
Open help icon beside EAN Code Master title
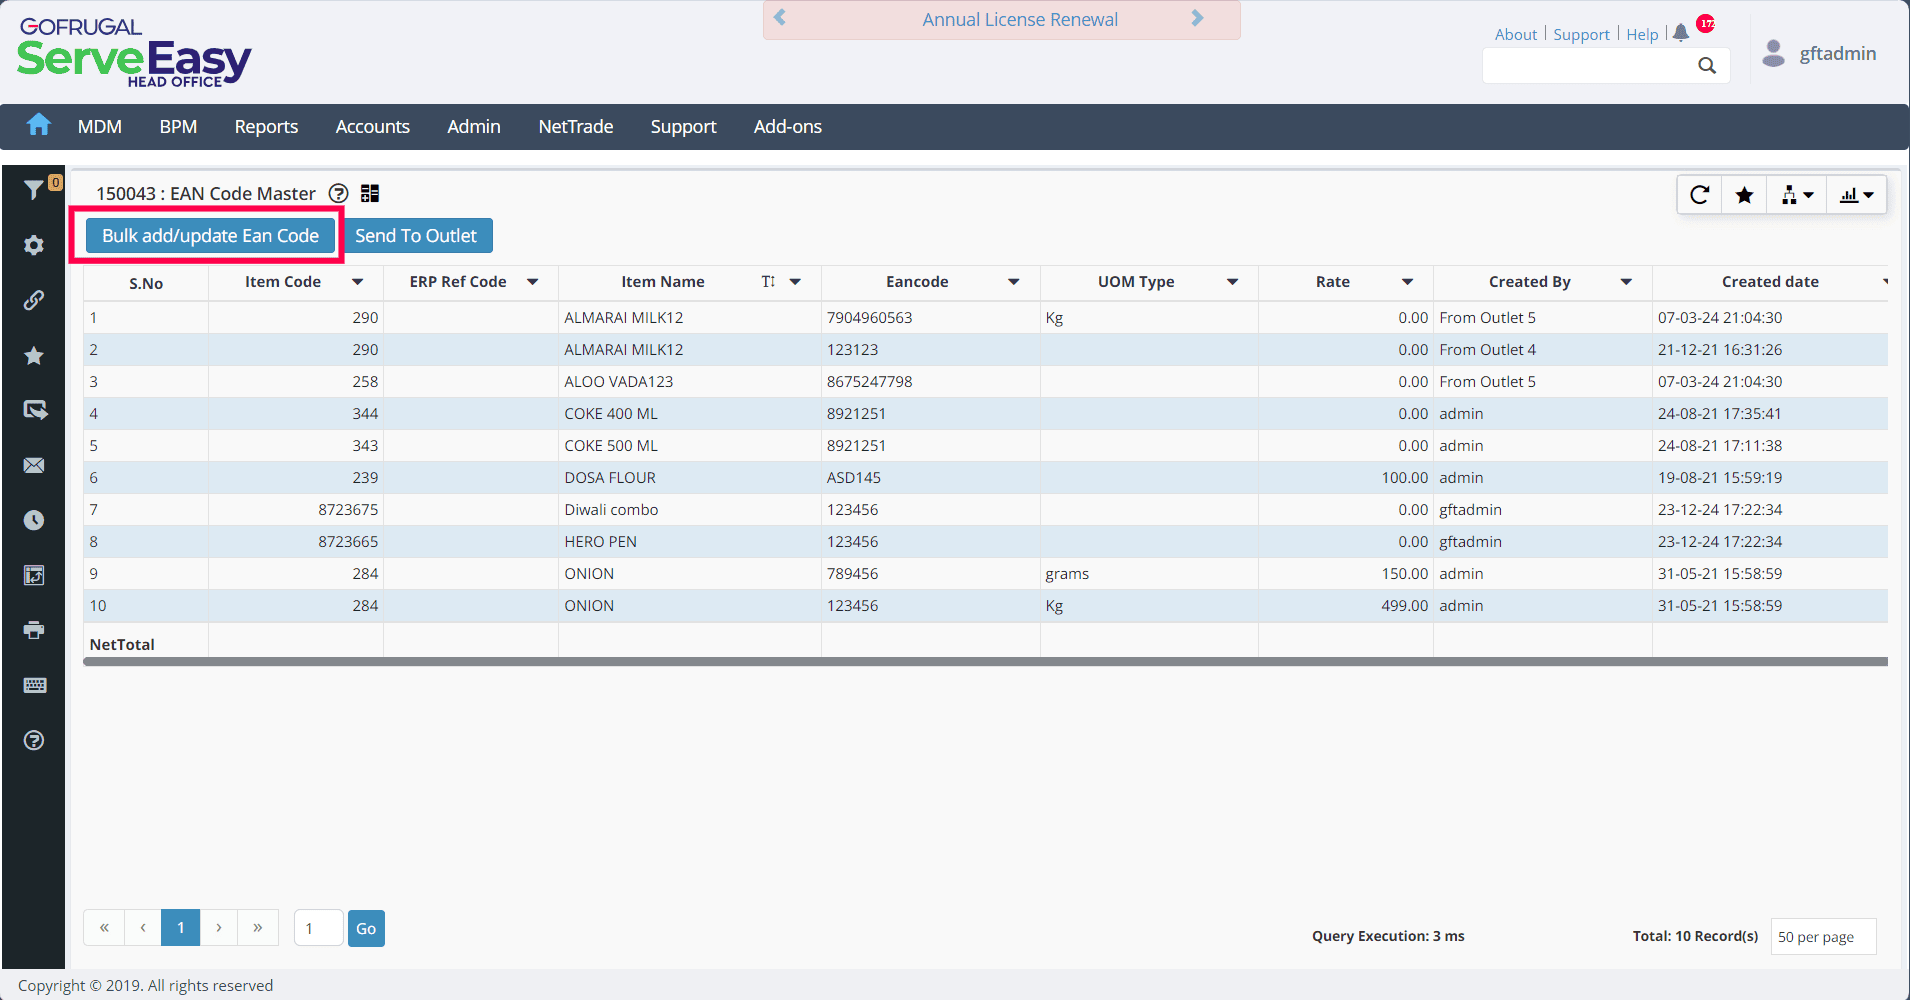pos(339,193)
